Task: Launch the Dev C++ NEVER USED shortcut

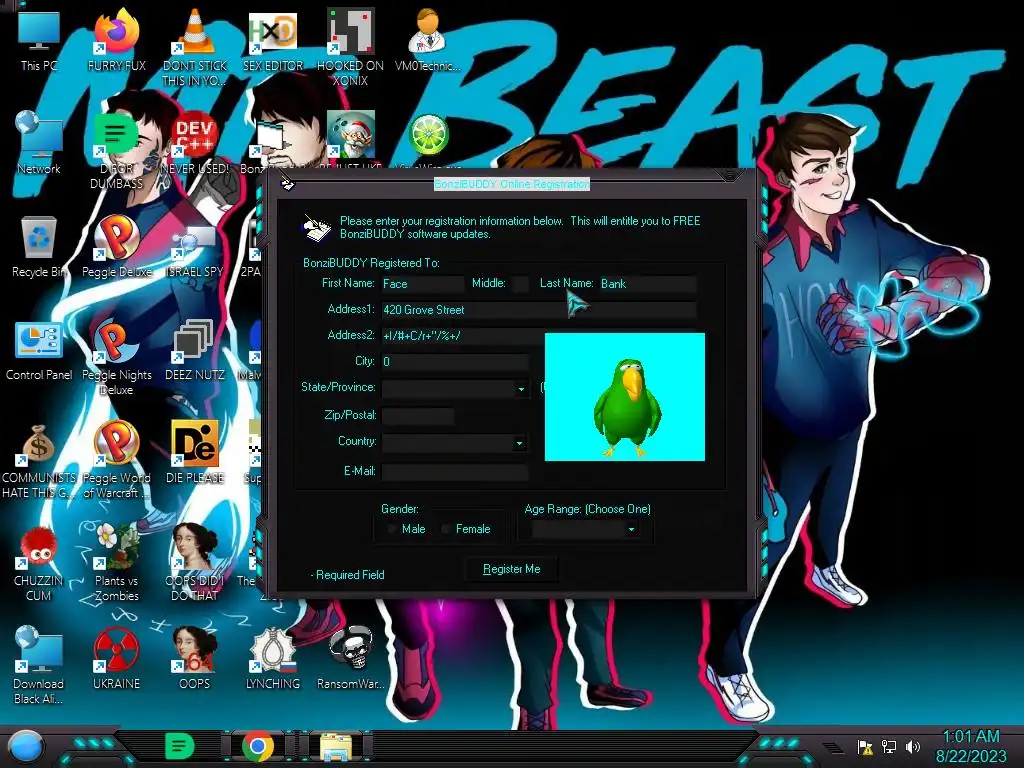Action: click(195, 143)
